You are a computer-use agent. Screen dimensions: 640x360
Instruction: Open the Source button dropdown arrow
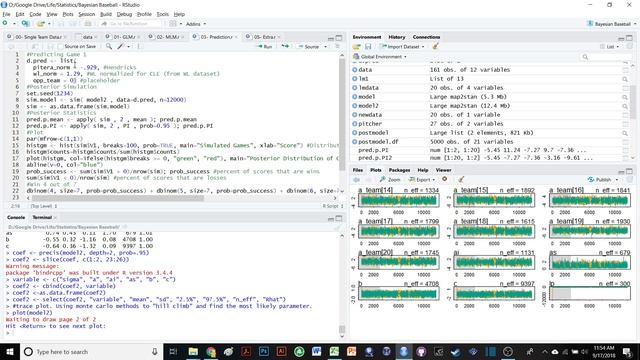tap(325, 47)
